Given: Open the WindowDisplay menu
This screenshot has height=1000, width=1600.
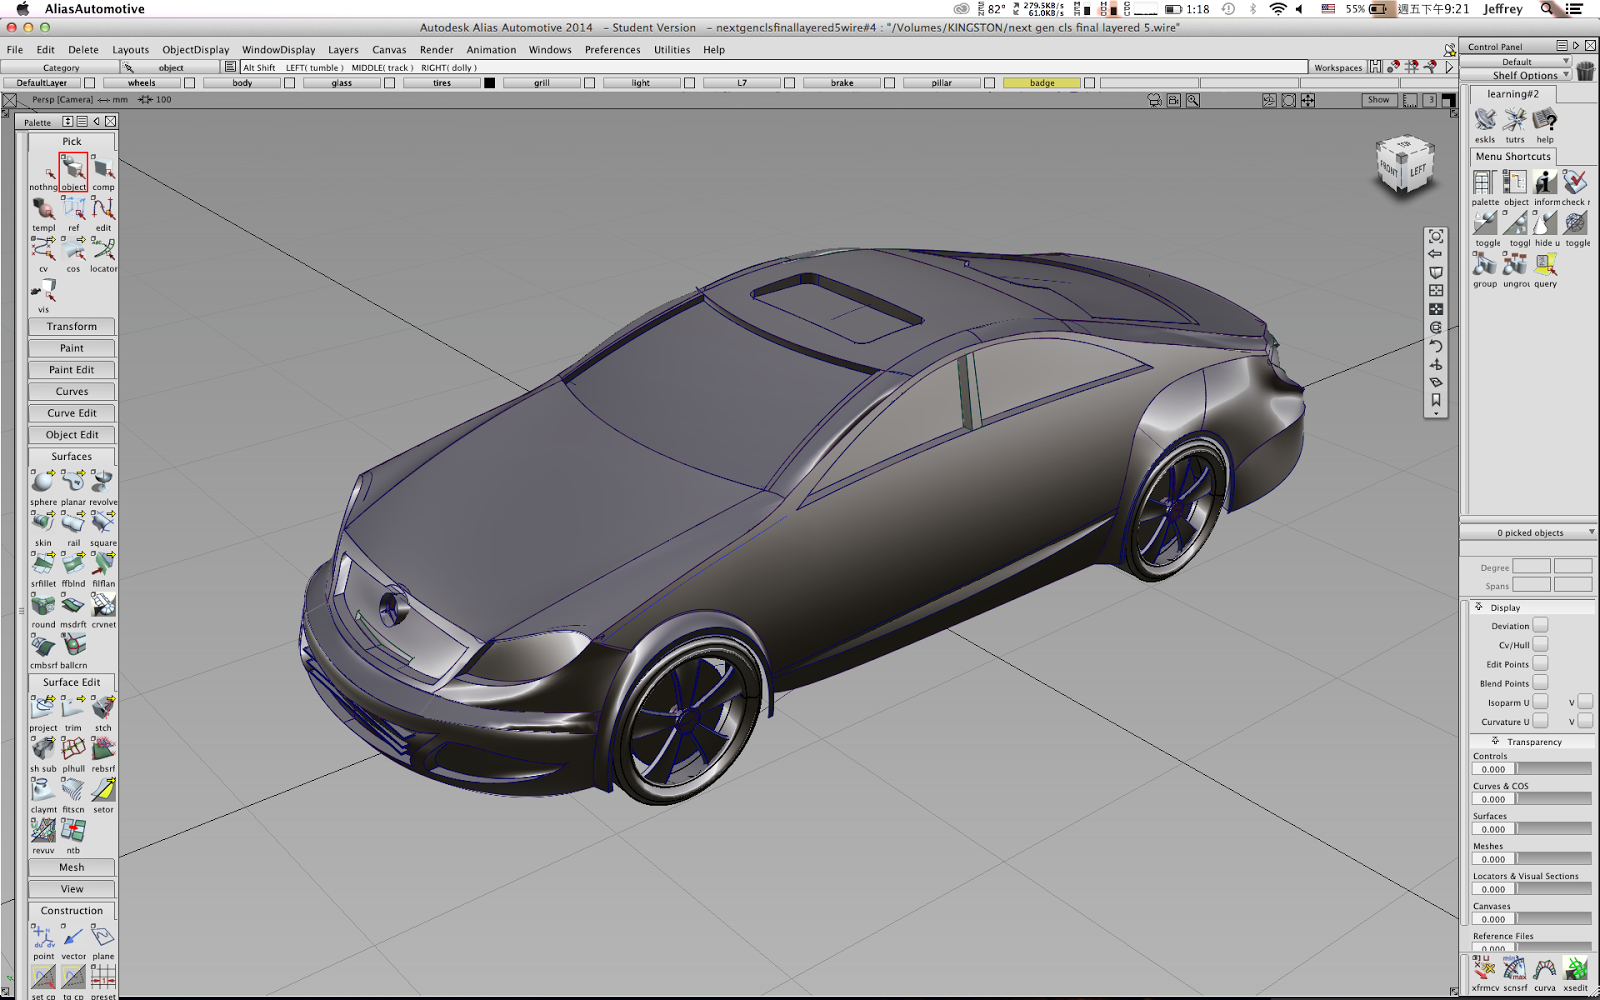Looking at the screenshot, I should tap(277, 49).
